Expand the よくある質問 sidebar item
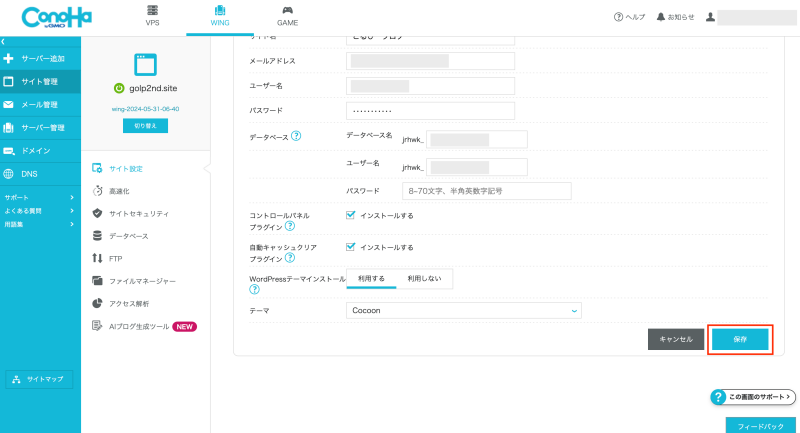Viewport: 800px width, 433px height. [38, 211]
